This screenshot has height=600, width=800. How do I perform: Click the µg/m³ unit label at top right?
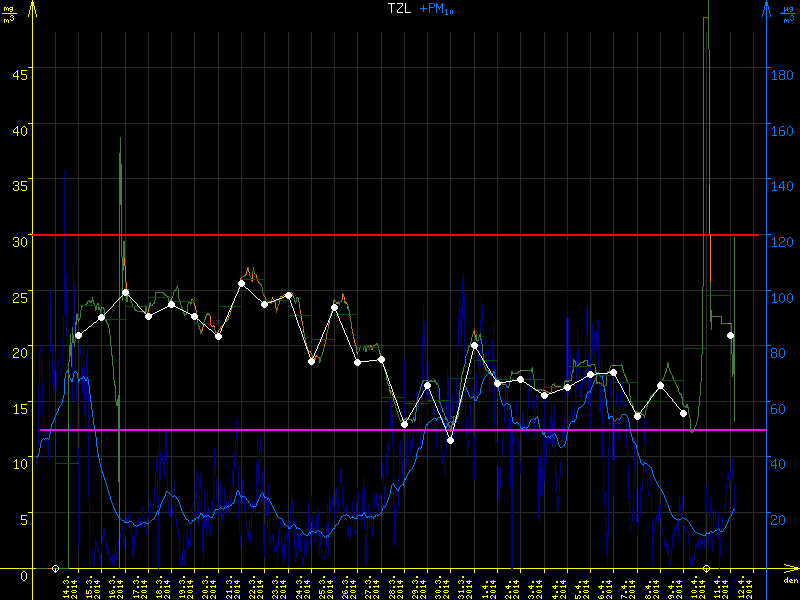click(x=788, y=12)
